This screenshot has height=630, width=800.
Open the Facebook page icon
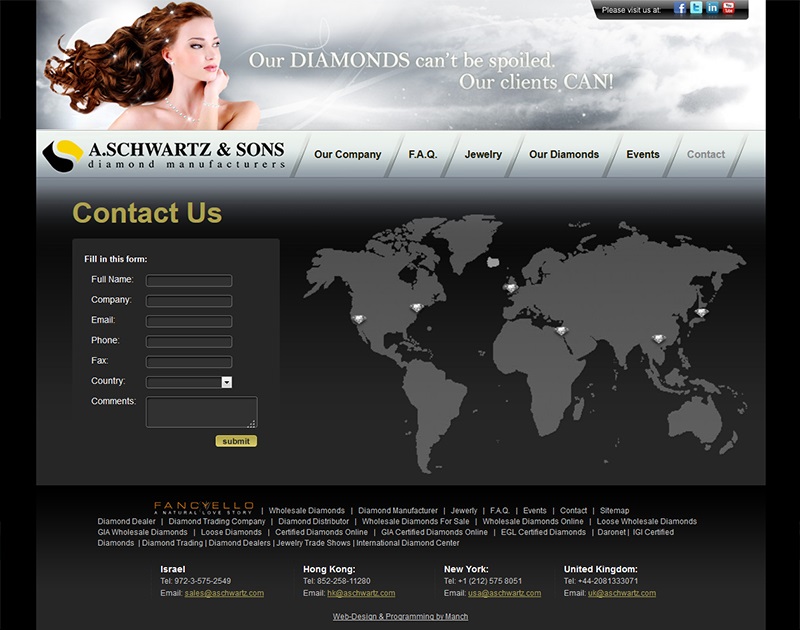[x=681, y=9]
